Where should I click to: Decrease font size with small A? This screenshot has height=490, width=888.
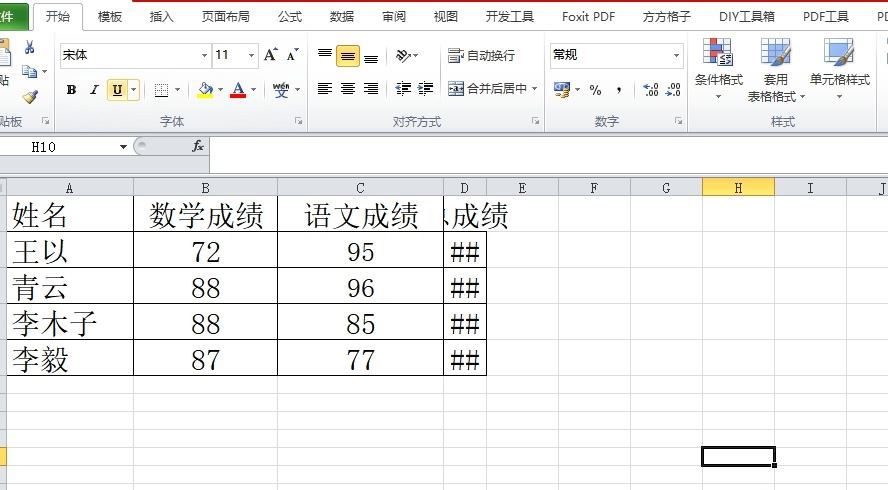pyautogui.click(x=292, y=55)
